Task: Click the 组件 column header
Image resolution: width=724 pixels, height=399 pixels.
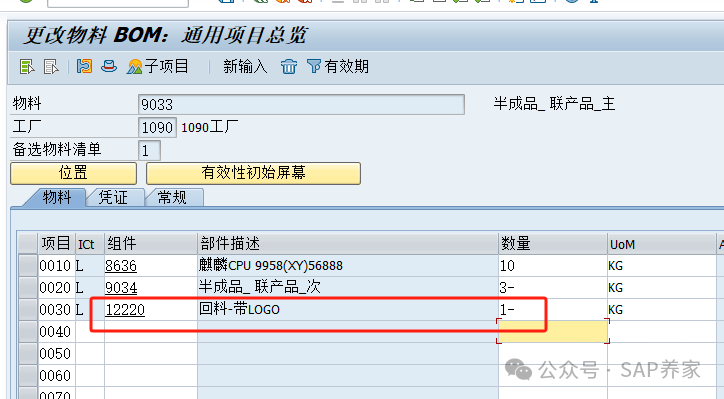Action: pyautogui.click(x=151, y=243)
